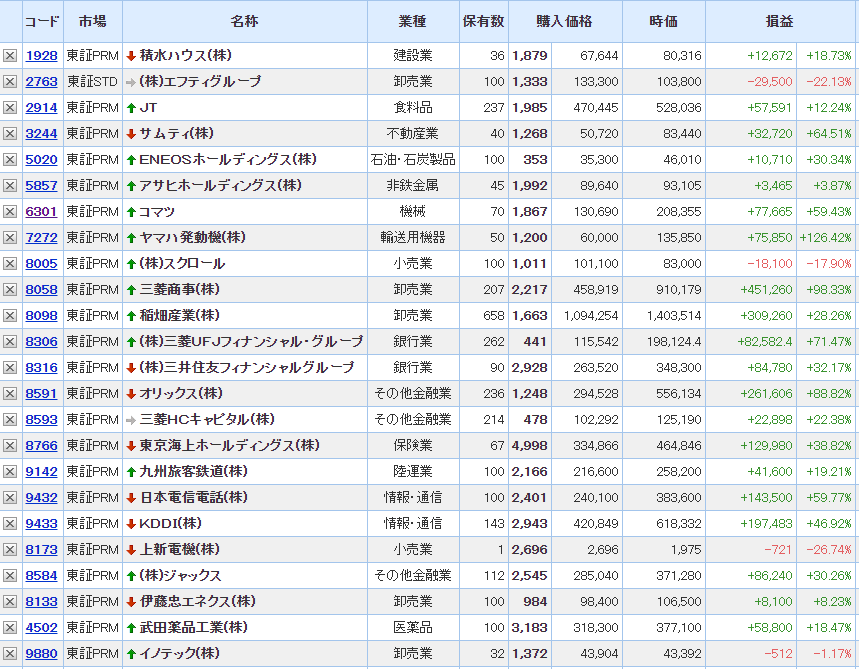This screenshot has width=859, height=669.
Task: Select the market value 1,403,514
Action: 674,316
